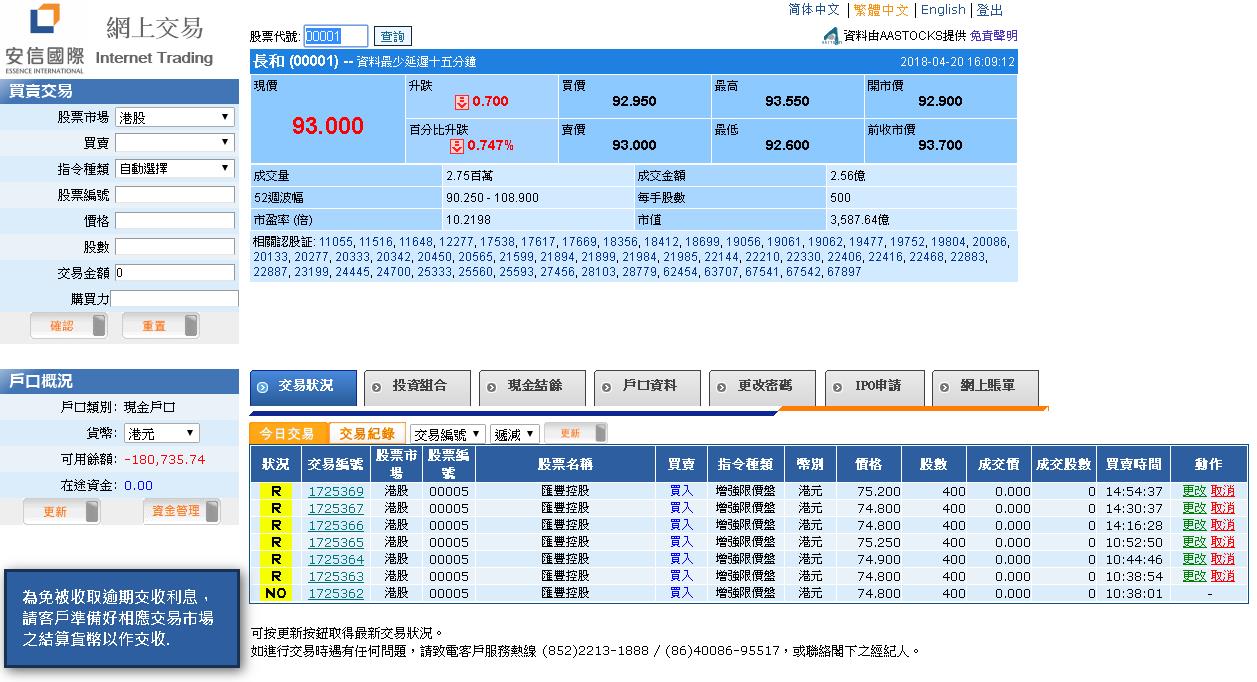Open order number 1725369 link
This screenshot has width=1257, height=682.
tap(336, 492)
